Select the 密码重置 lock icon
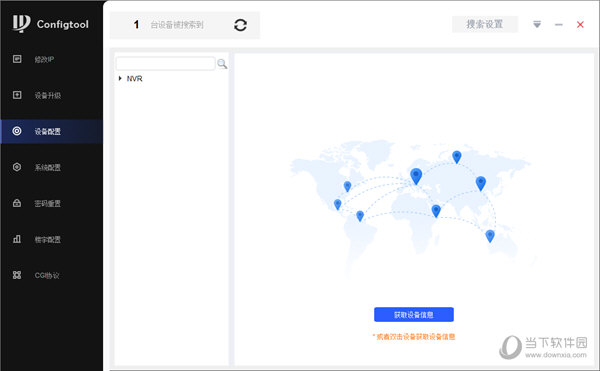The height and width of the screenshot is (371, 600). point(17,203)
